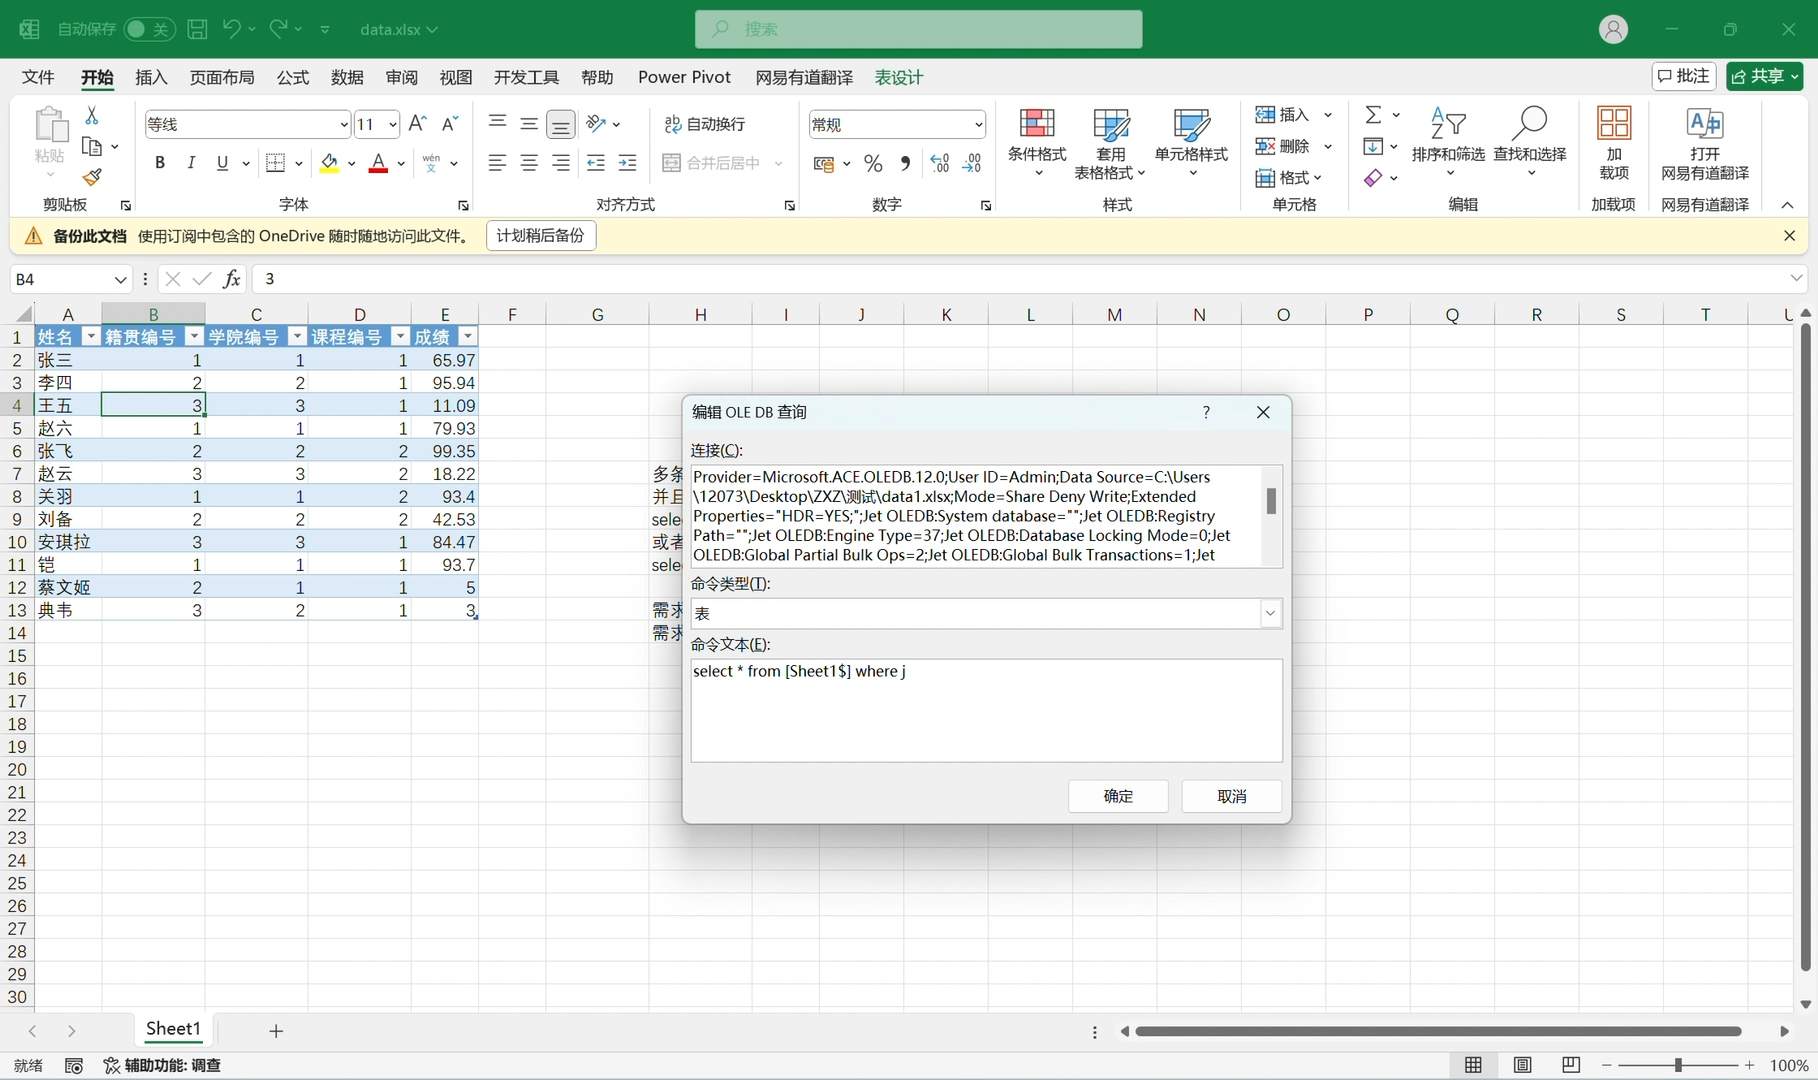This screenshot has height=1080, width=1818.
Task: Open filter dropdown for 姓名 column
Action: 91,337
